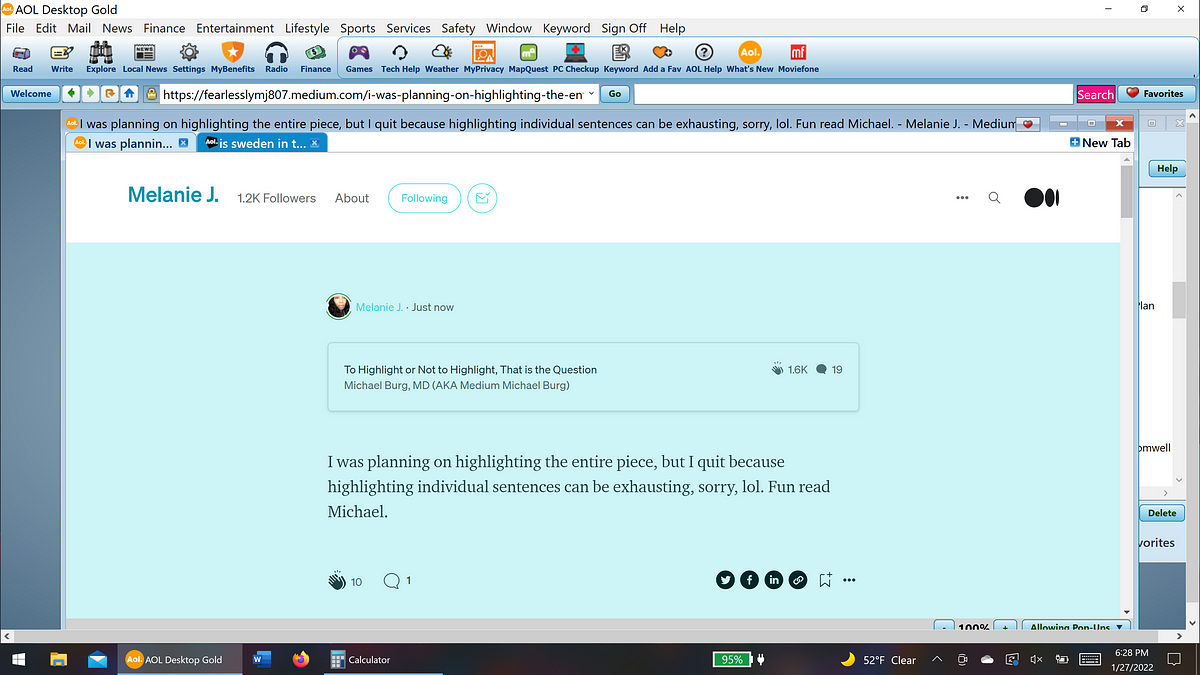Screen dimensions: 1200x675
Task: Go forward with the right arrow button
Action: coord(90,93)
